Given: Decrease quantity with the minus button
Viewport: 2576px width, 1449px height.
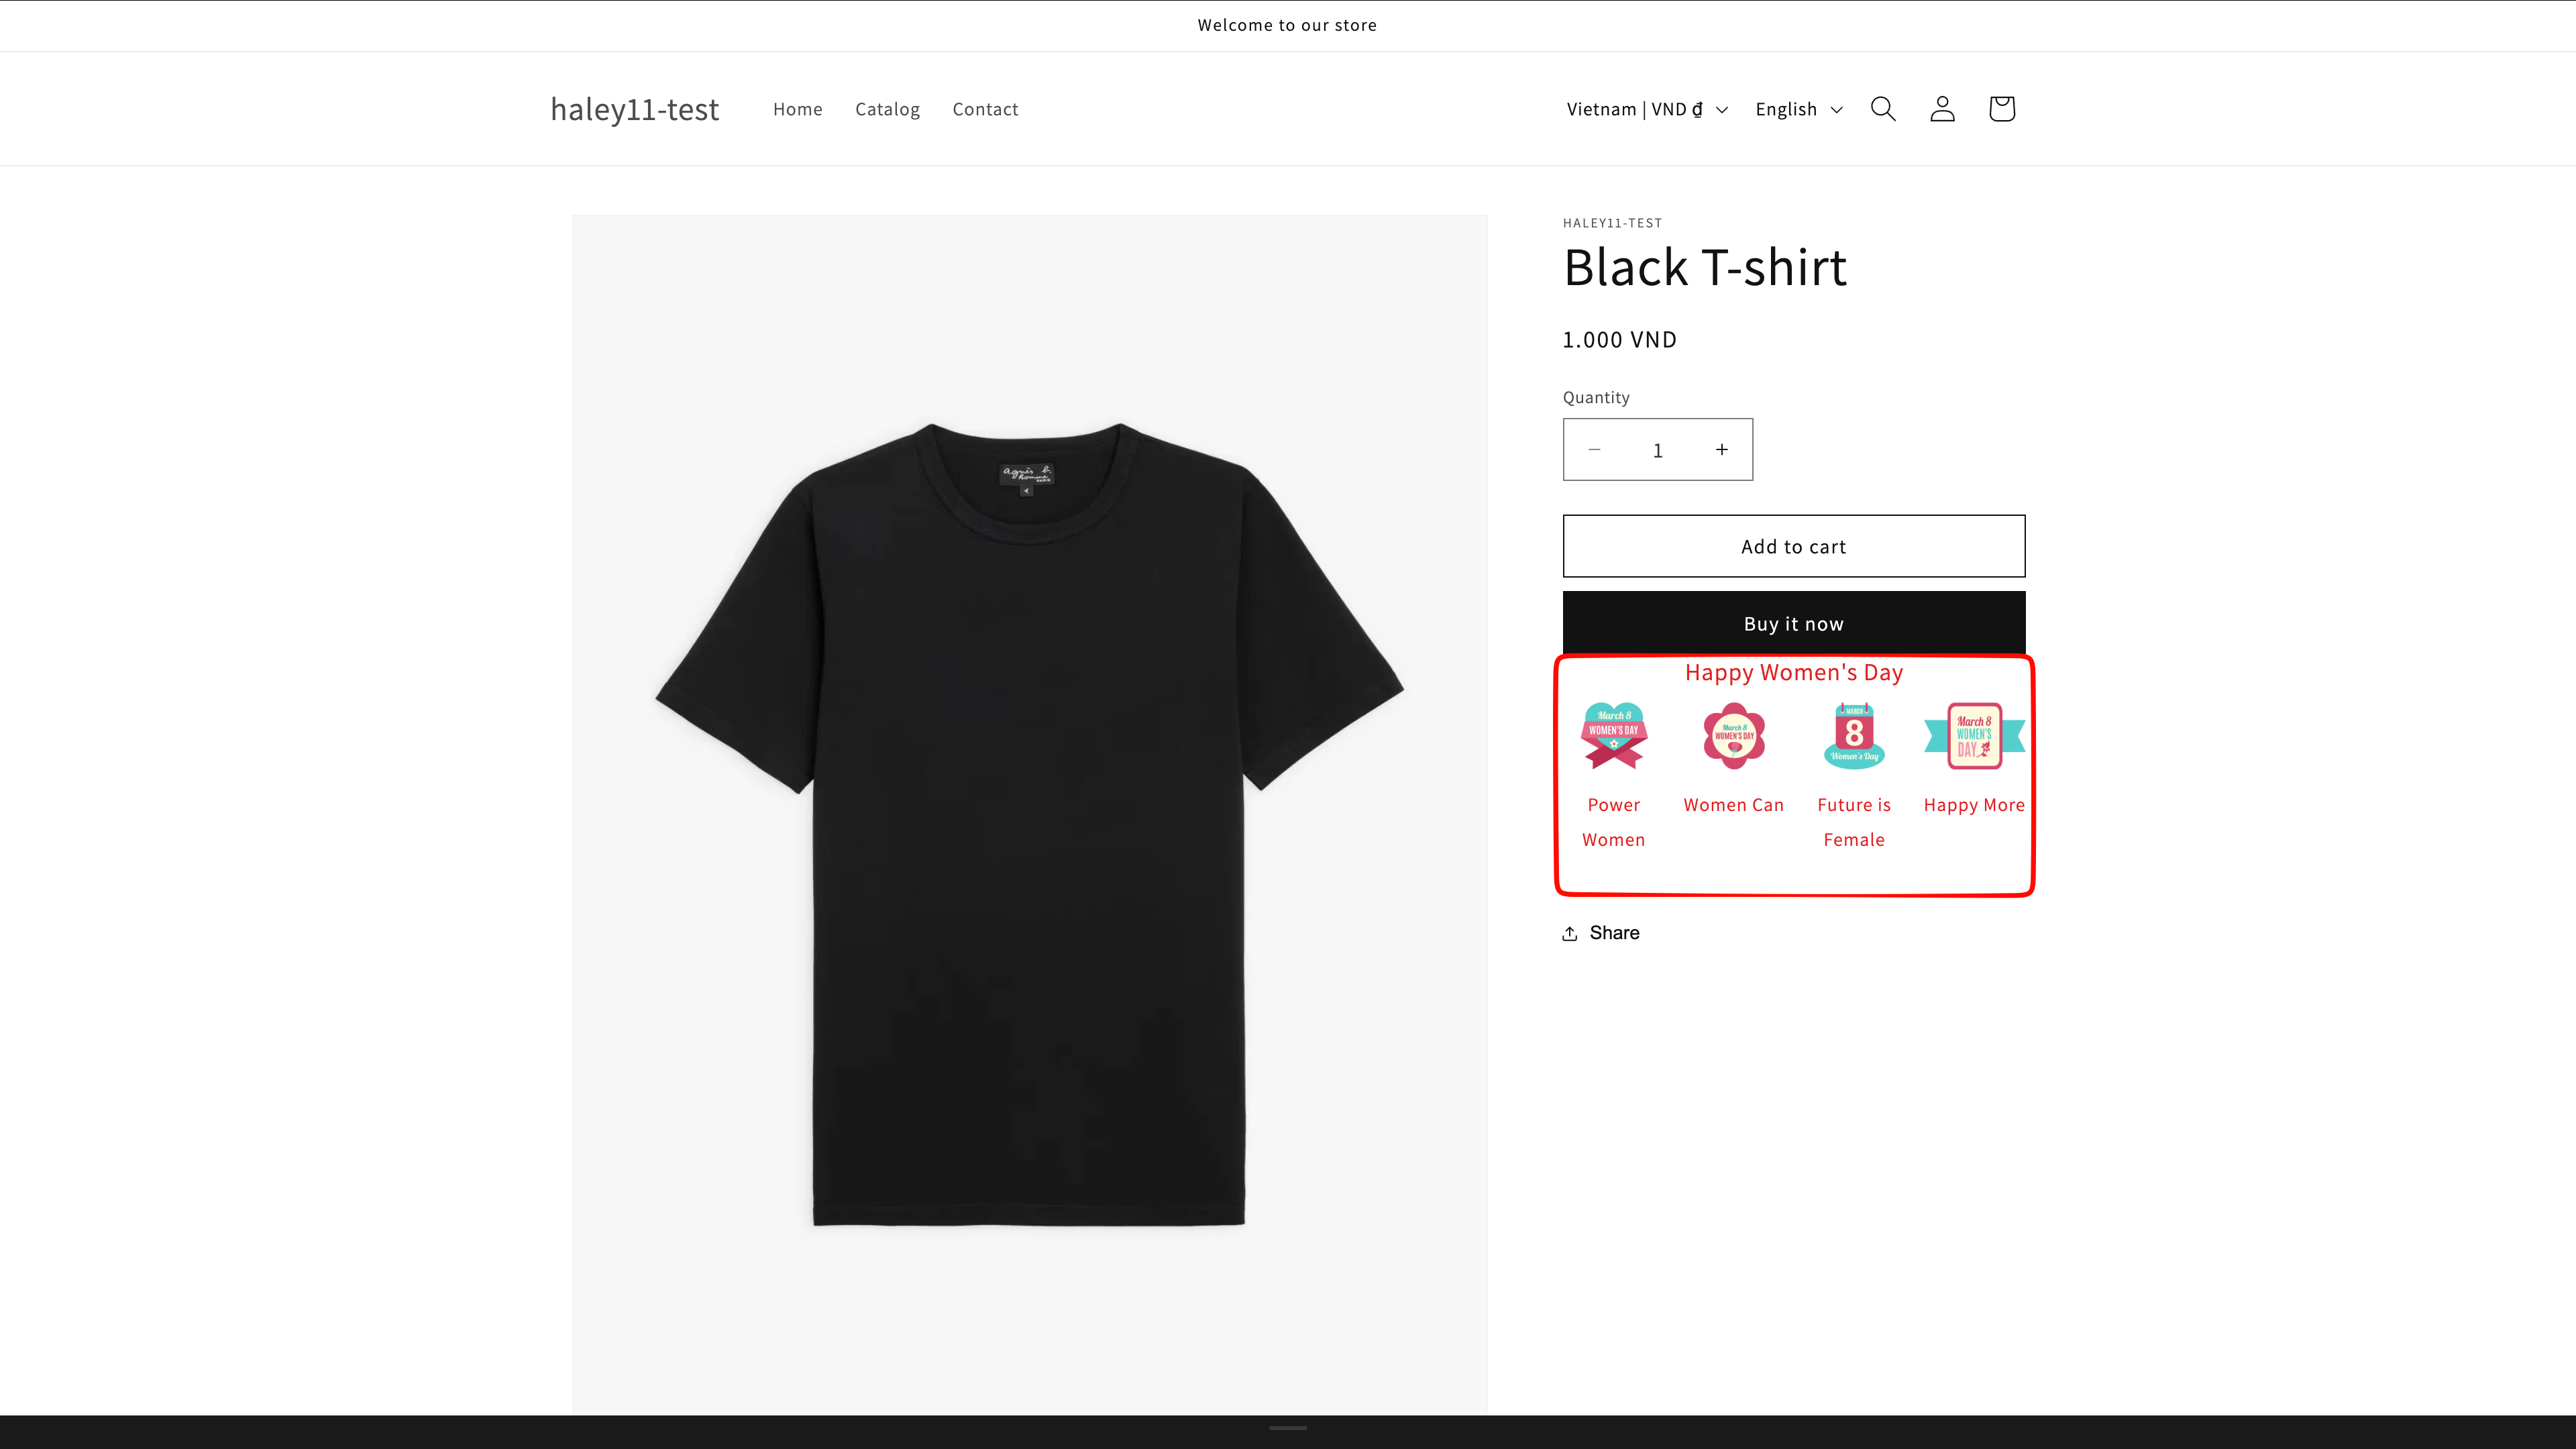Looking at the screenshot, I should coord(1595,450).
